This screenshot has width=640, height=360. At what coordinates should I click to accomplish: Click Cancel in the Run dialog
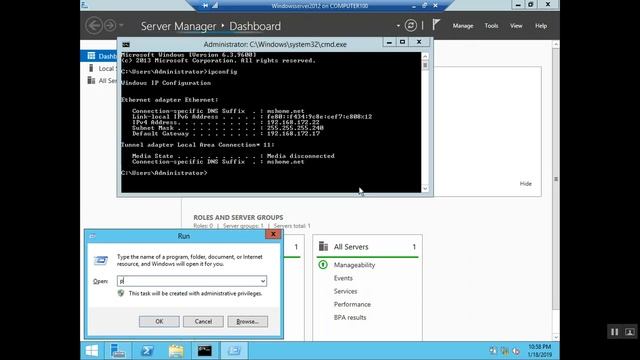(203, 322)
